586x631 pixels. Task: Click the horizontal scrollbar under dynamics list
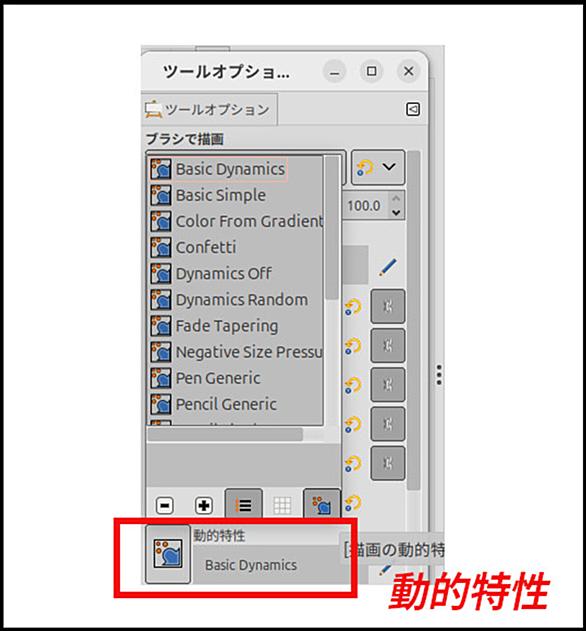click(x=225, y=434)
